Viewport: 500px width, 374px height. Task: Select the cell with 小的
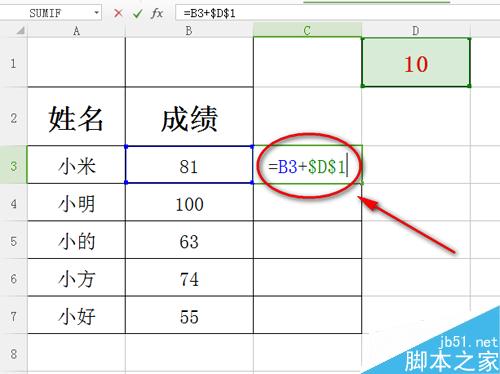tap(76, 240)
